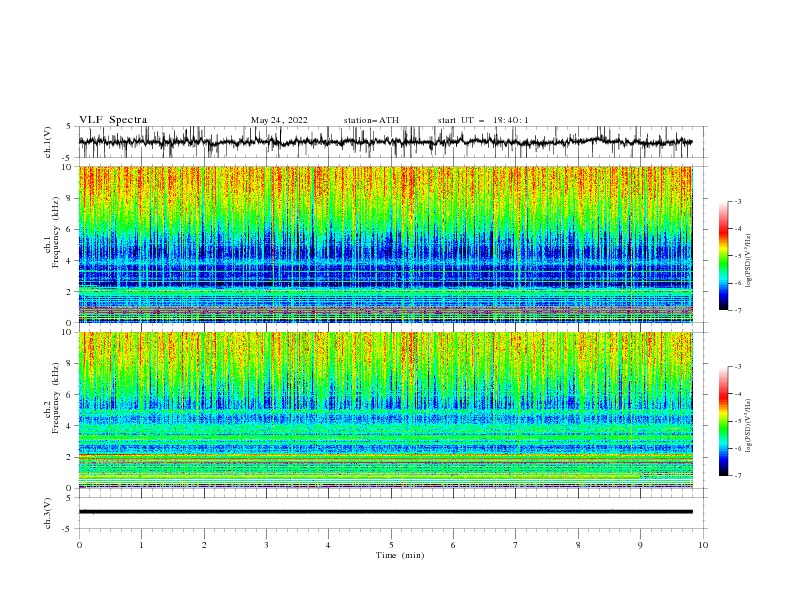Click the "6" tick on ch.2 frequency axis
Screen dimensions: 792x612
[x=70, y=395]
